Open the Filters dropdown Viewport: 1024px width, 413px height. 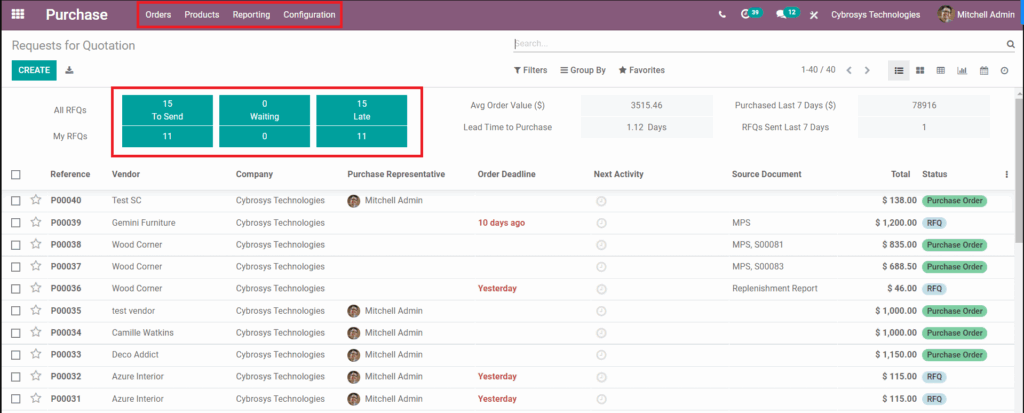pos(530,70)
